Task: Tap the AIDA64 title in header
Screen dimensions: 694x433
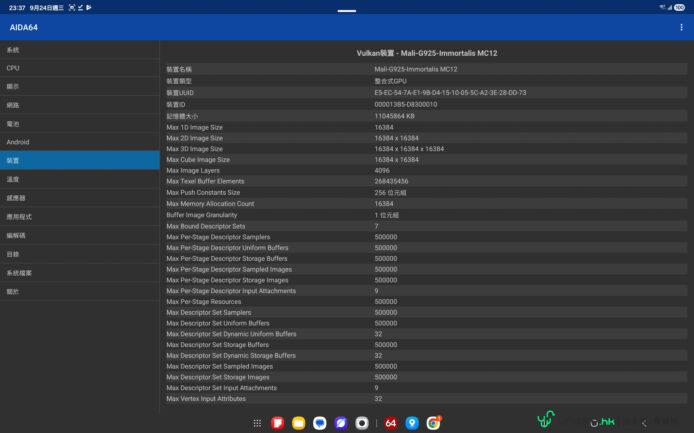Action: [24, 27]
